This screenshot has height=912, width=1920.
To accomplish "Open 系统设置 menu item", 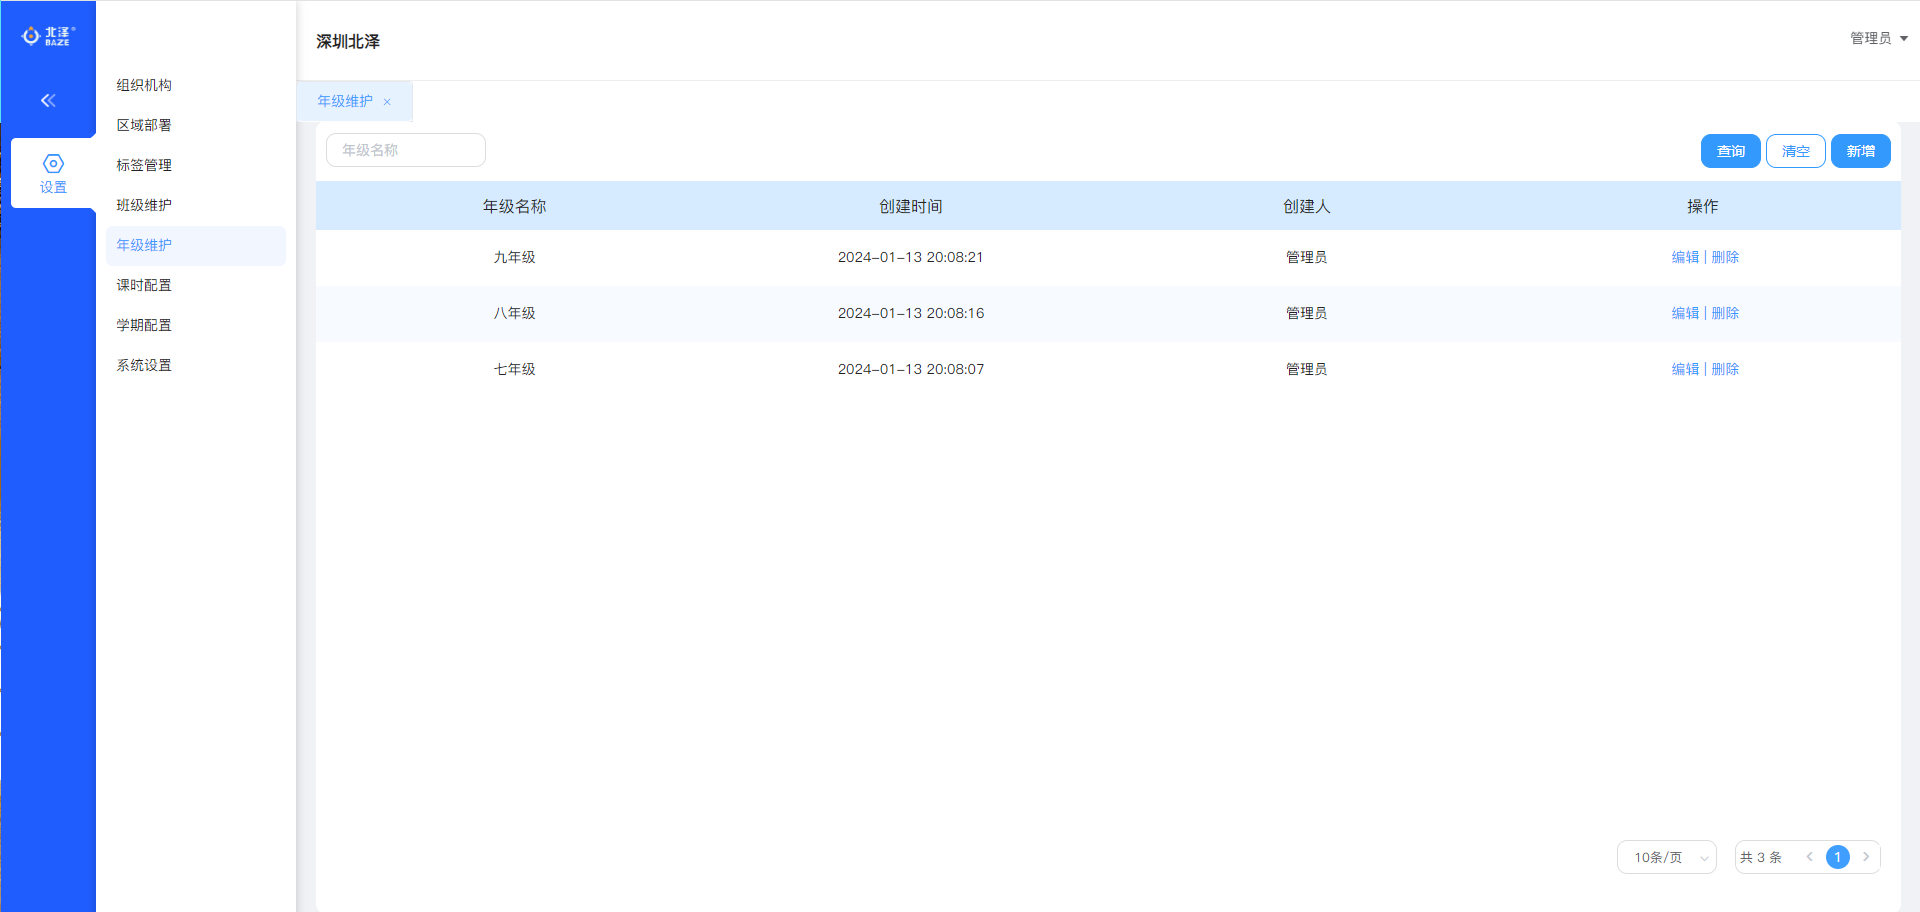I will point(144,365).
